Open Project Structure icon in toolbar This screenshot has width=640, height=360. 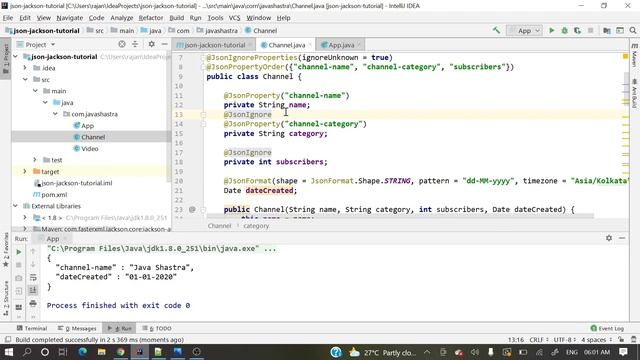coord(607,30)
